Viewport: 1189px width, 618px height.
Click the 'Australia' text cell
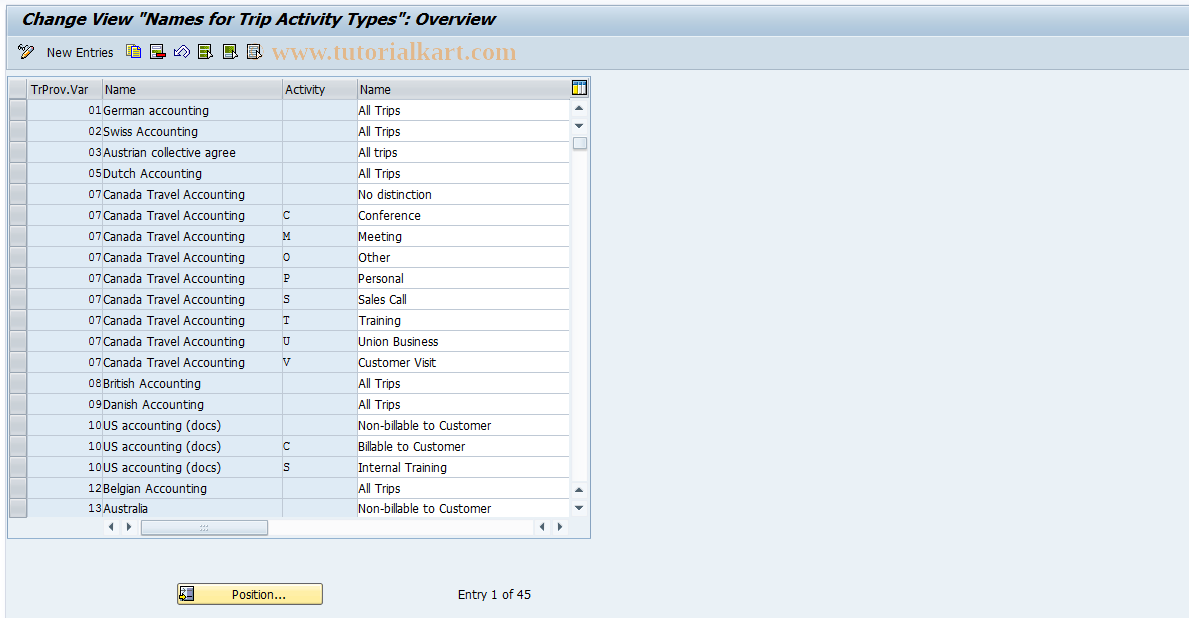tap(192, 508)
